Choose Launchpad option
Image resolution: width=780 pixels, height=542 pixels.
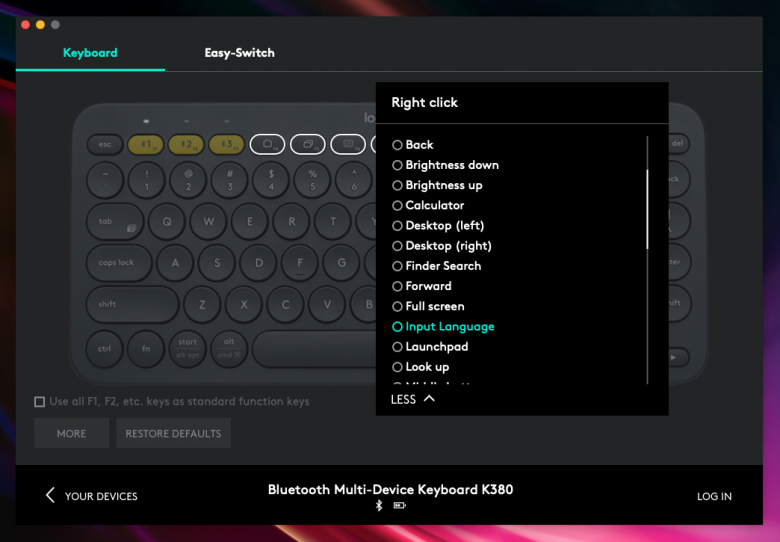430,347
